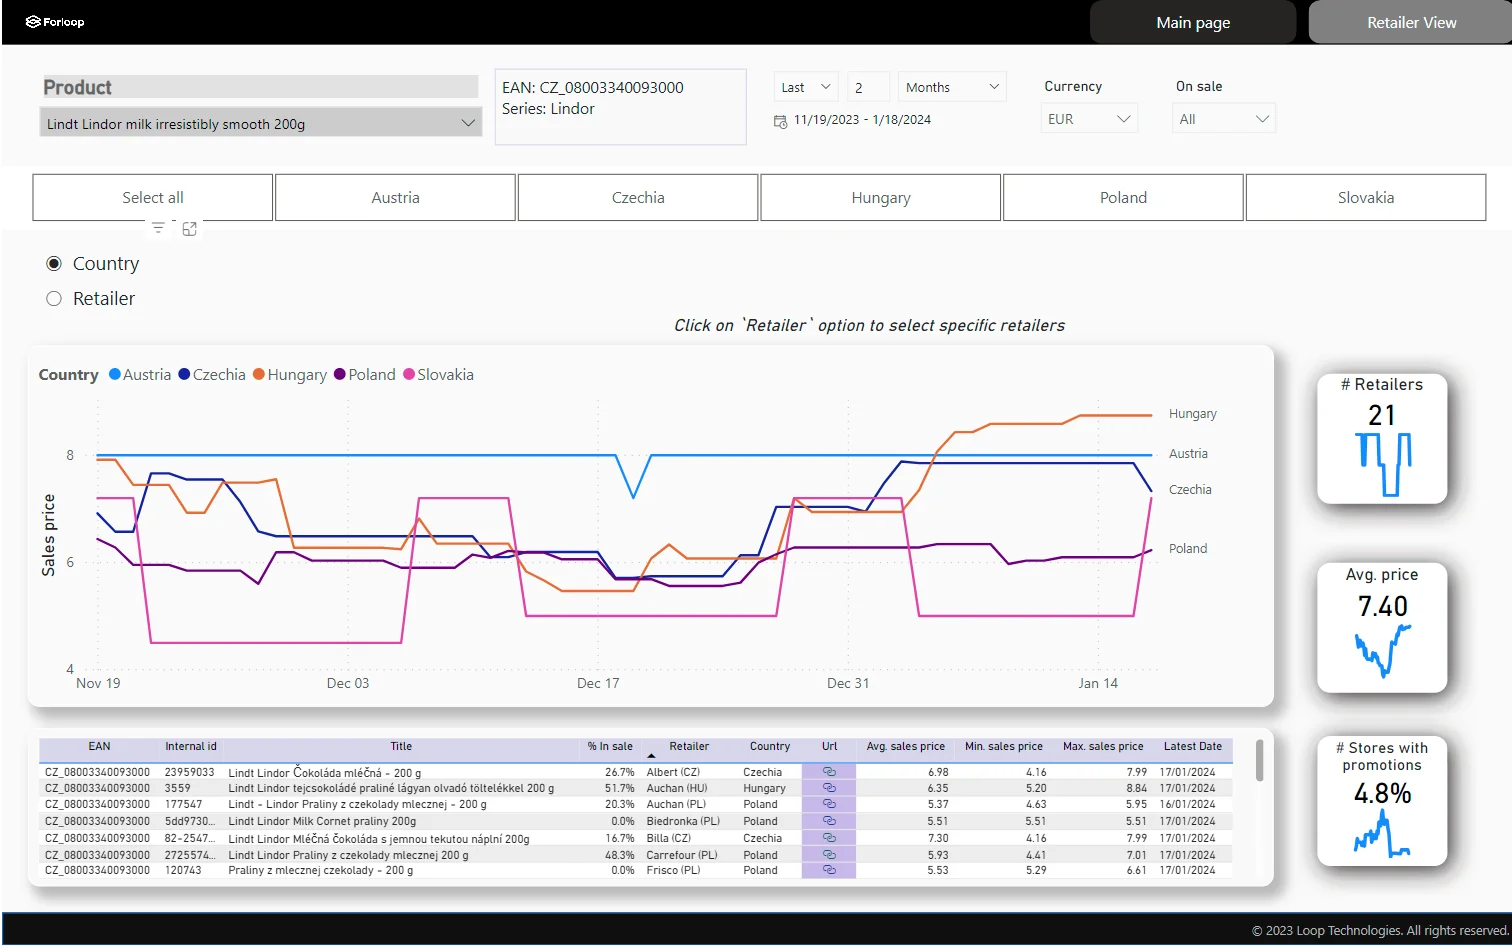Click the date range 11/19/2023 - 1/18/2024
Screen dimensions: 1512x946
[862, 120]
